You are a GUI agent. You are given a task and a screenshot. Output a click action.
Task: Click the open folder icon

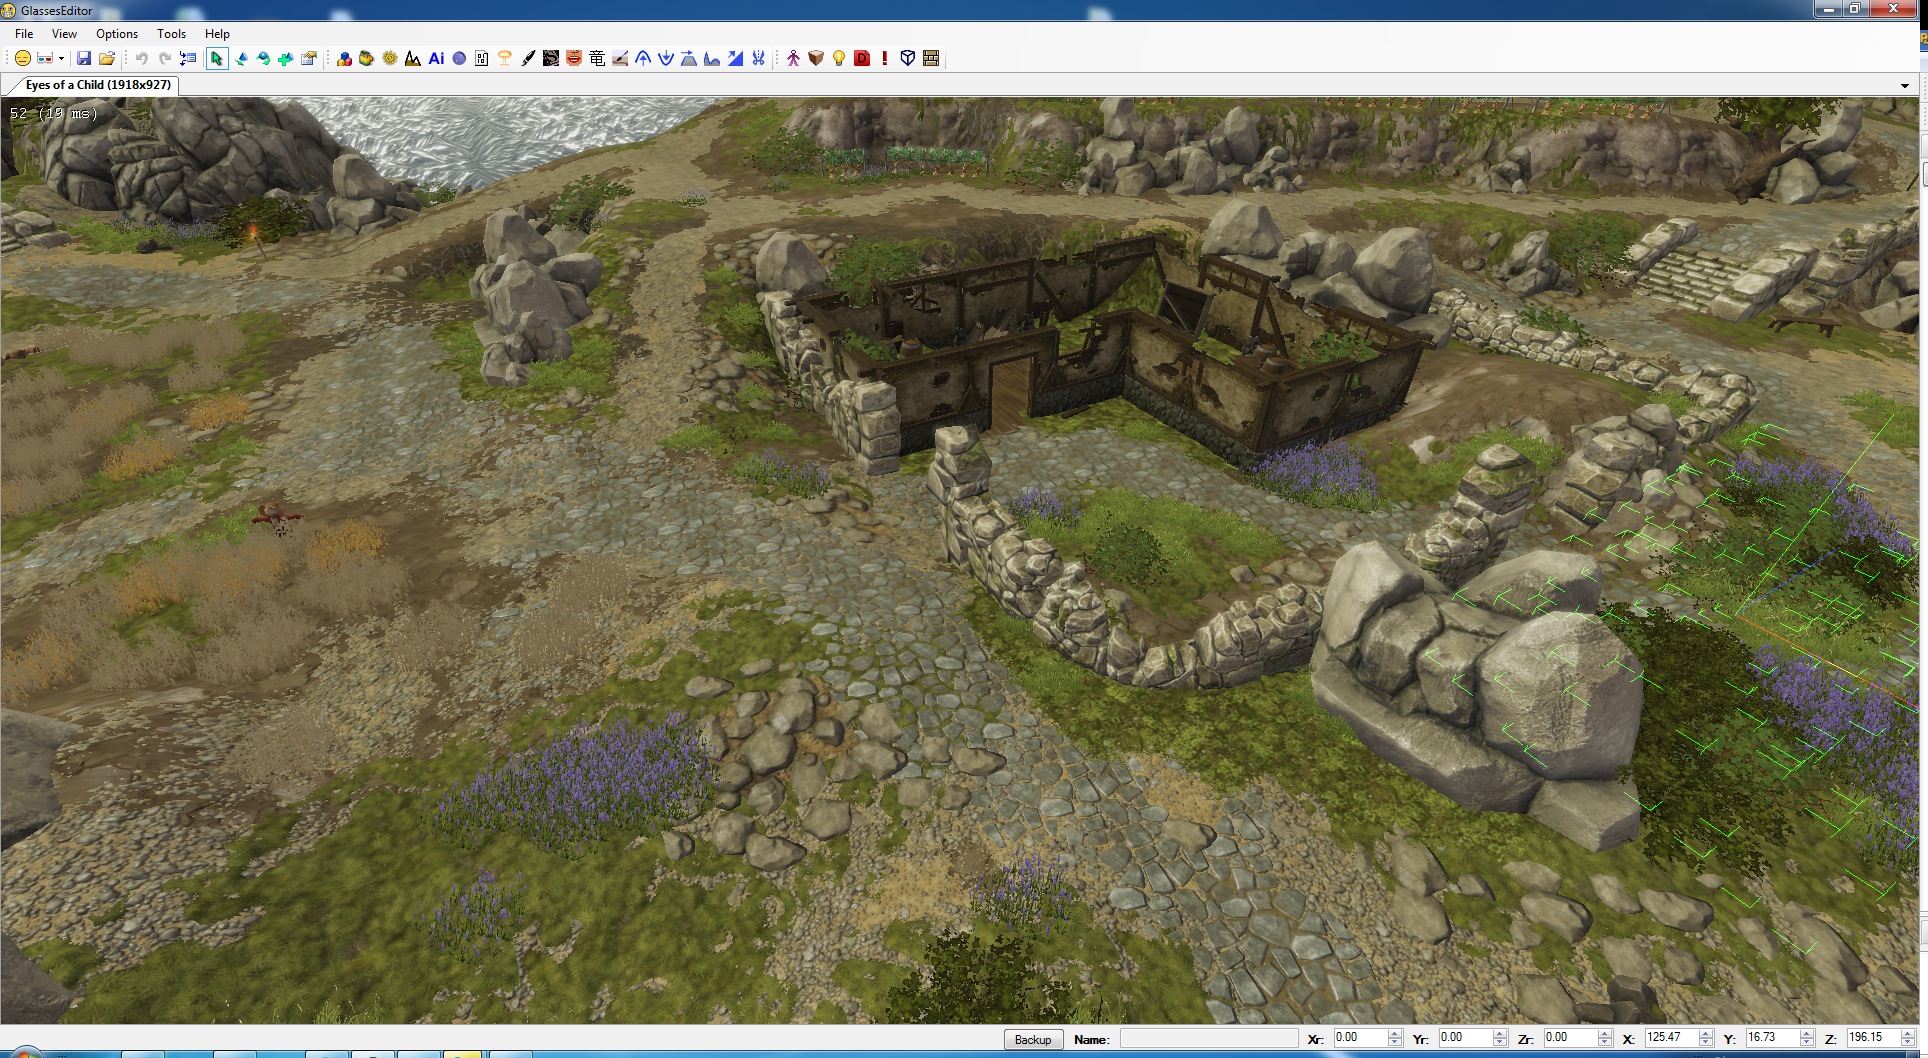coord(107,59)
